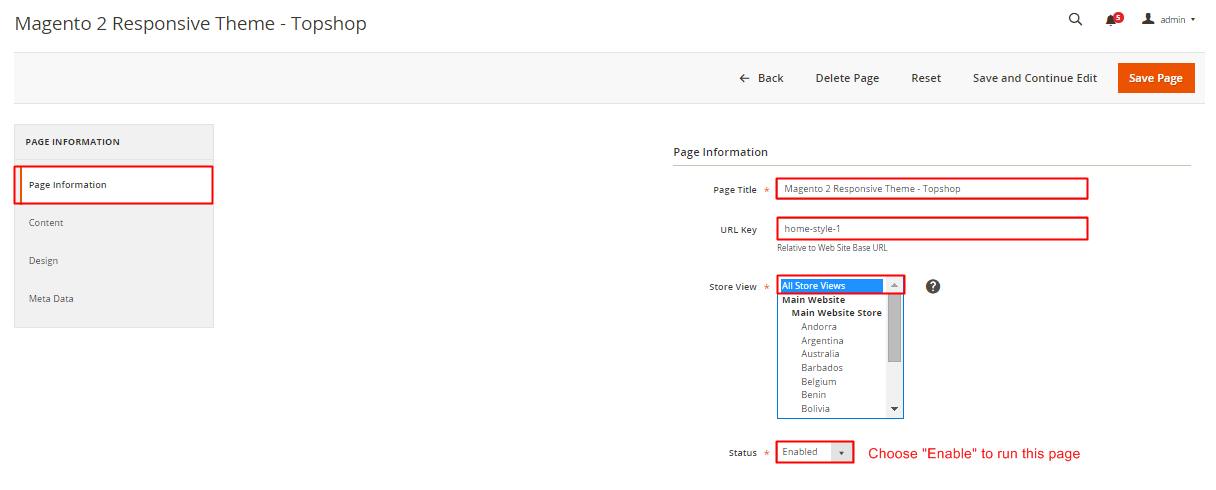The height and width of the screenshot is (490, 1216).
Task: Click scroll up arrow in Store View list
Action: [895, 286]
